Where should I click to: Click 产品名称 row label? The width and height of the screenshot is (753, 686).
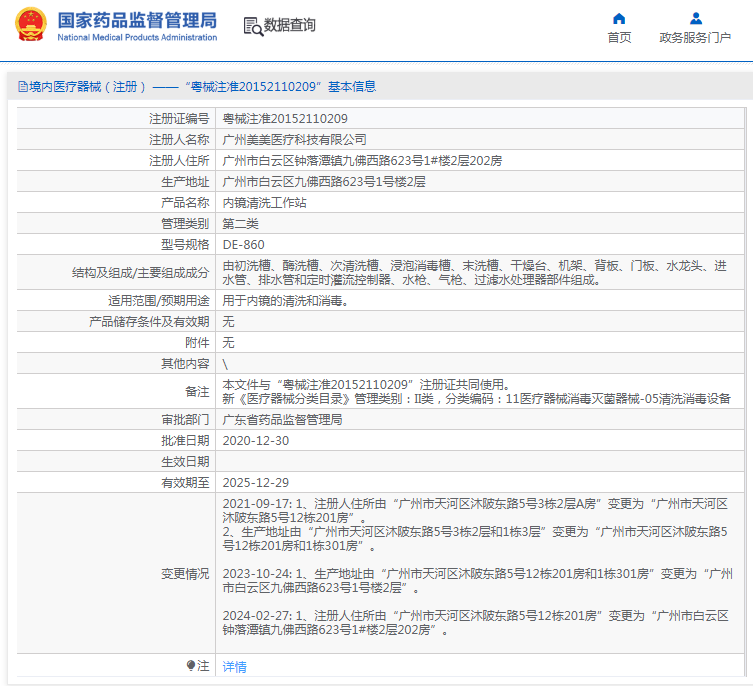pyautogui.click(x=185, y=203)
